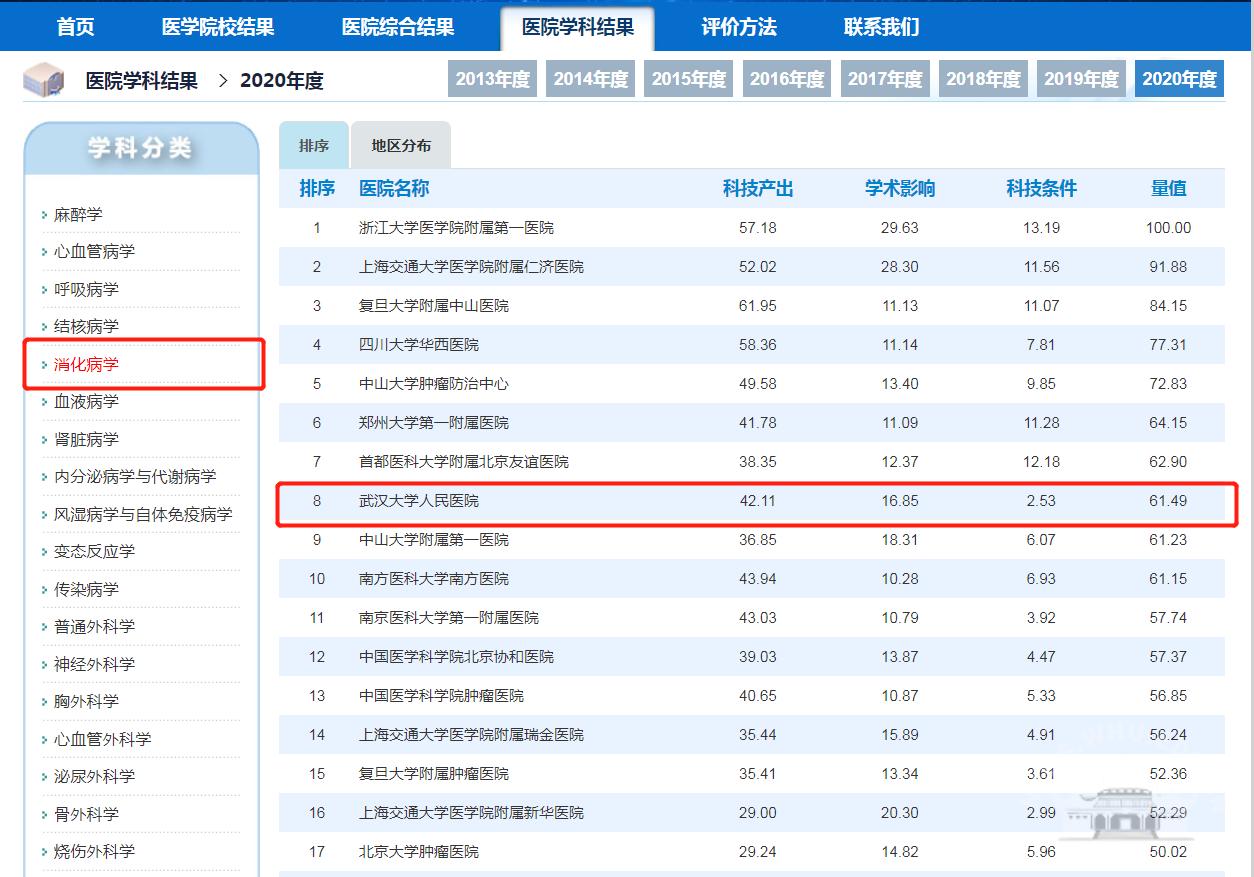Open 内分泌病学与代谢病学 category
Screen dimensions: 1254x877
point(134,477)
